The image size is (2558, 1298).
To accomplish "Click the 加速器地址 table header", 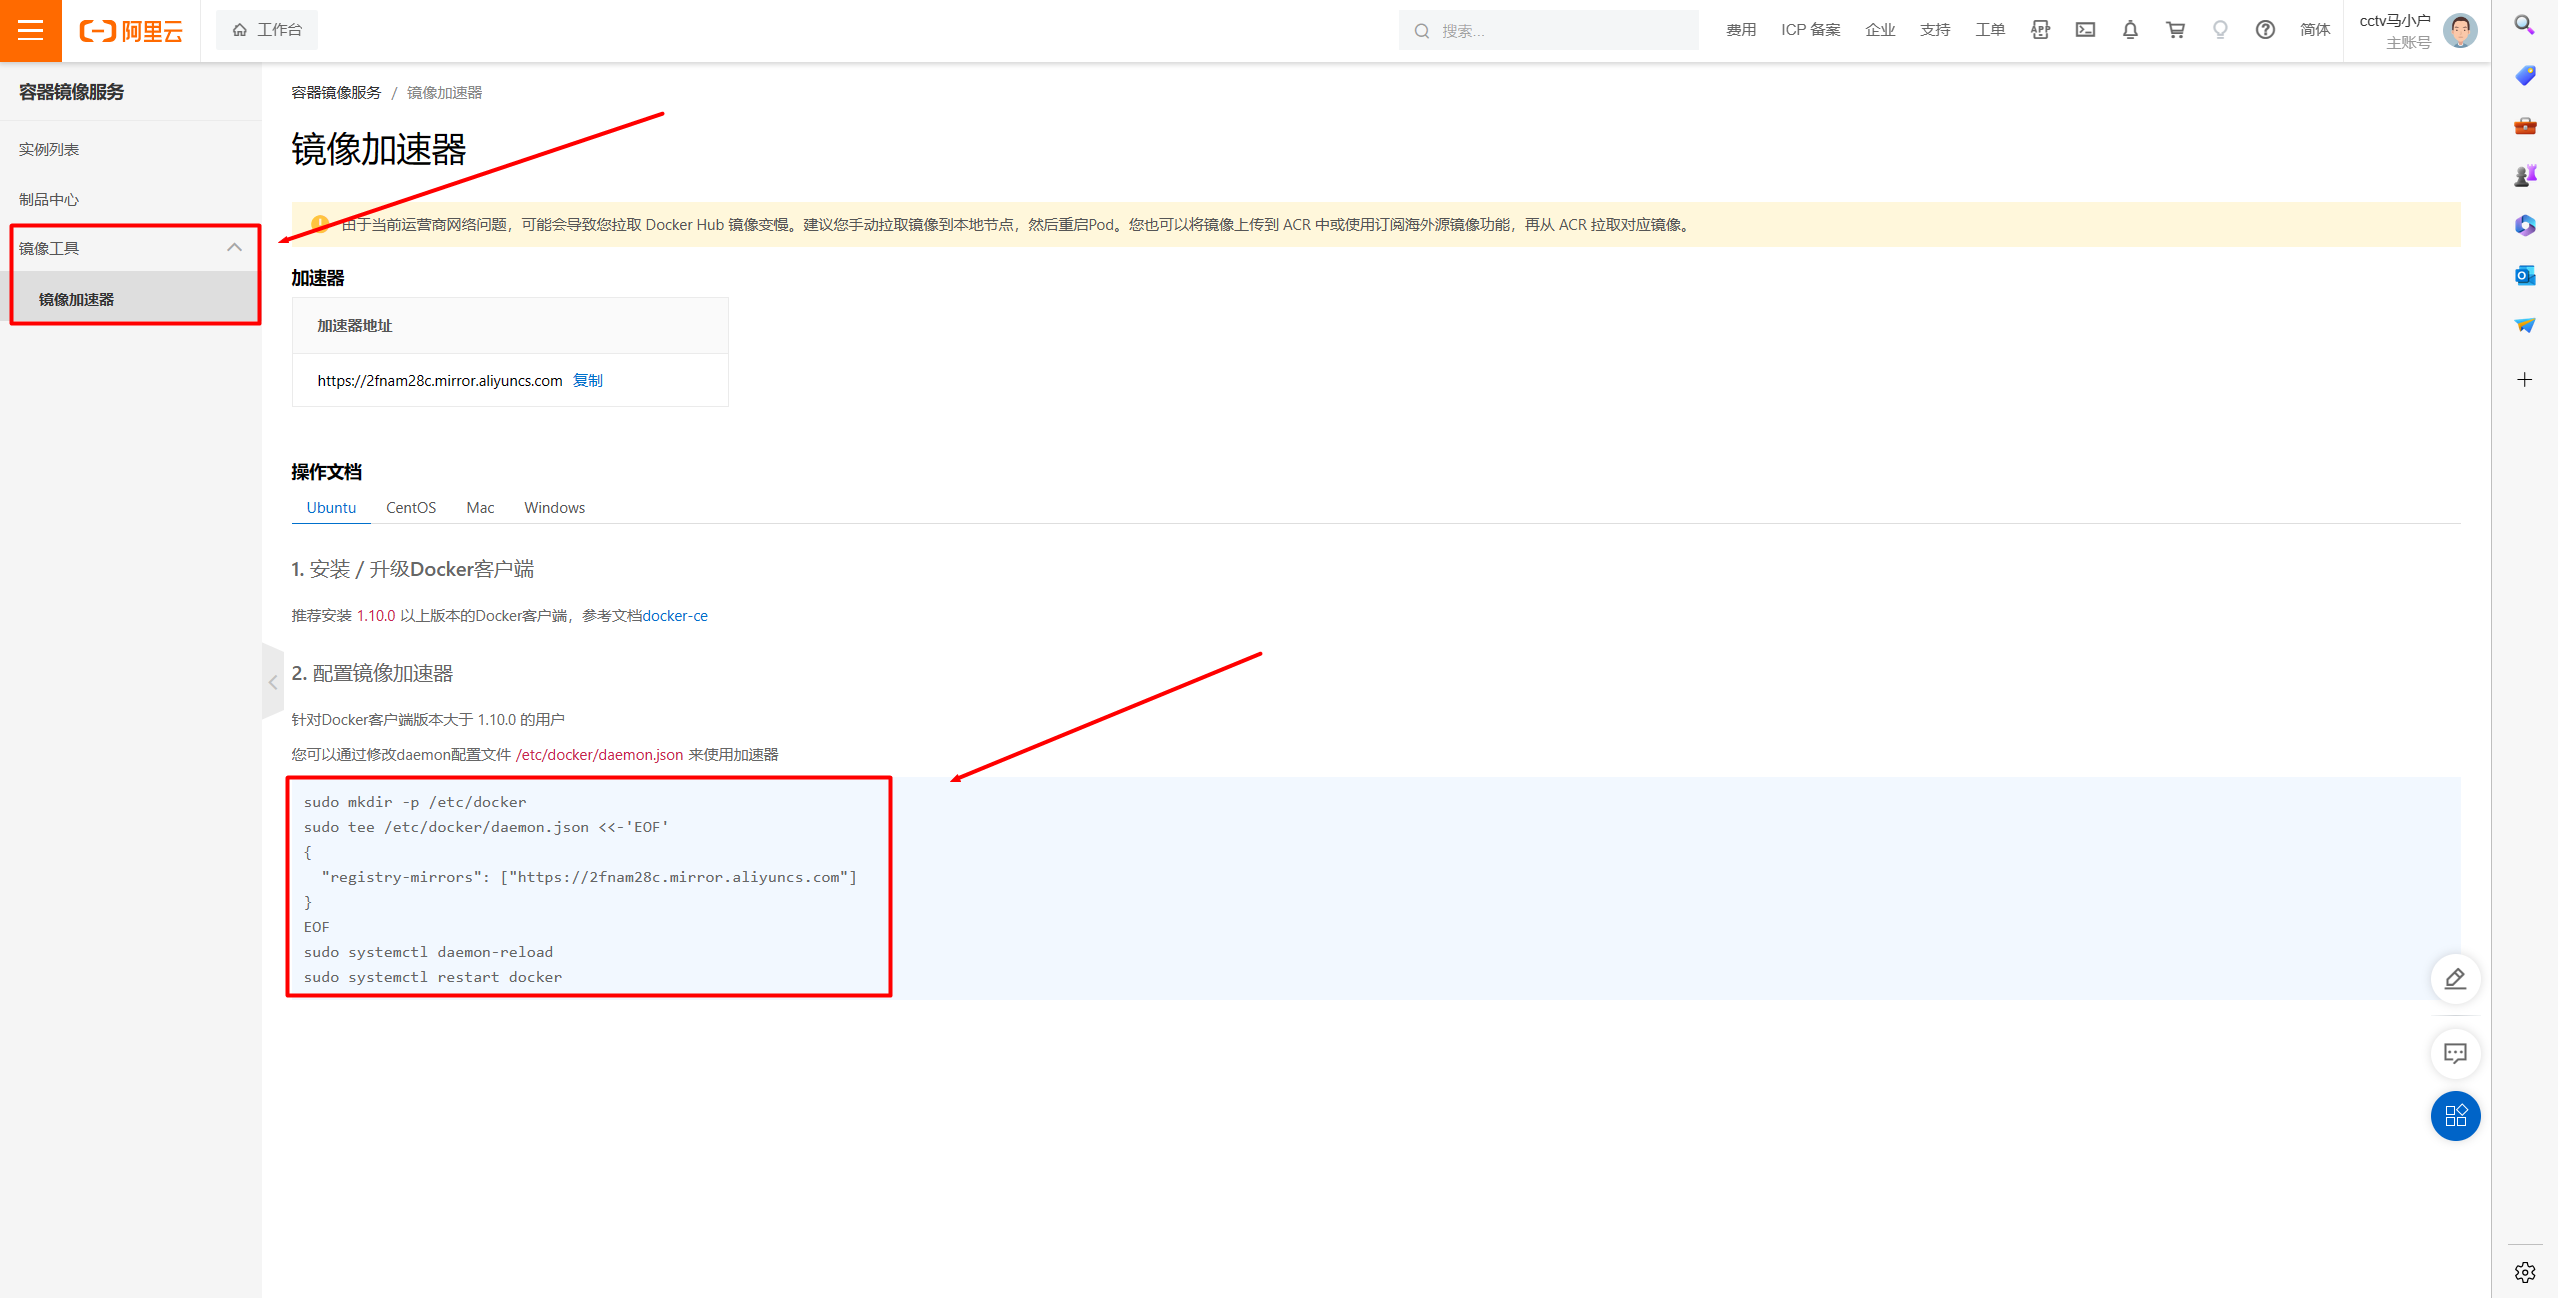I will tap(355, 325).
